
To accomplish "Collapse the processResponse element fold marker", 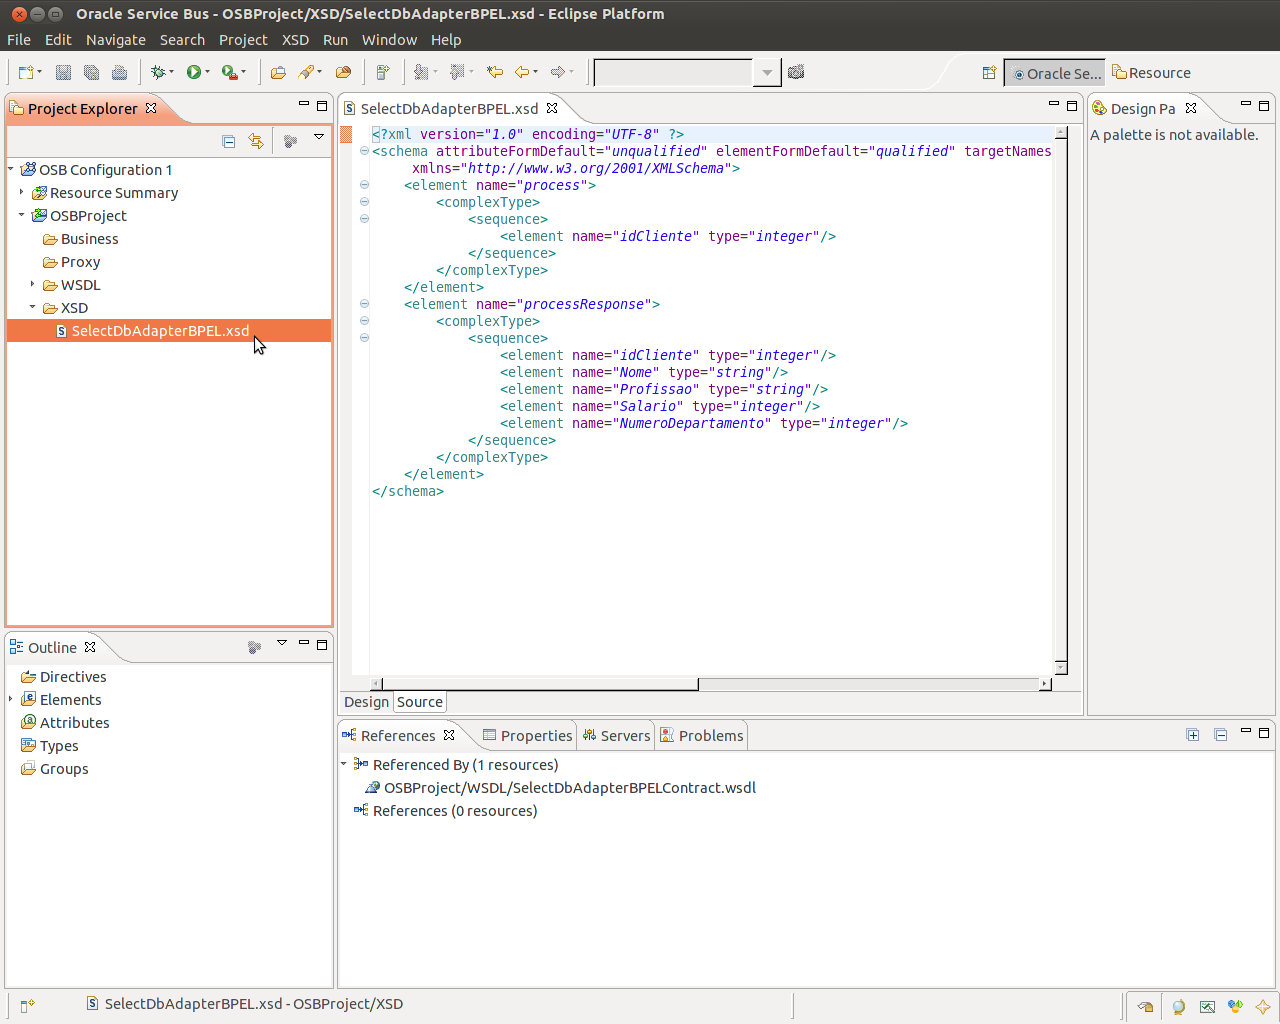I will point(364,304).
